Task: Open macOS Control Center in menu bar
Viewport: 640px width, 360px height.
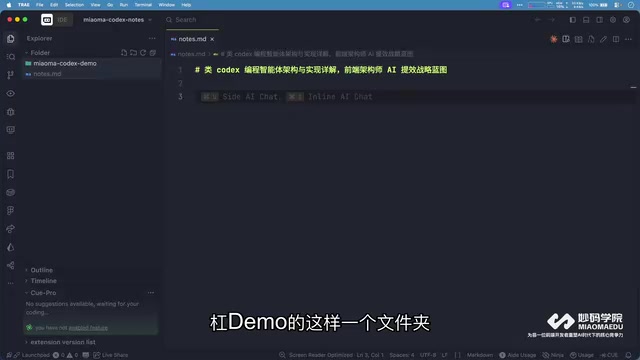Action: pyautogui.click(x=619, y=5)
